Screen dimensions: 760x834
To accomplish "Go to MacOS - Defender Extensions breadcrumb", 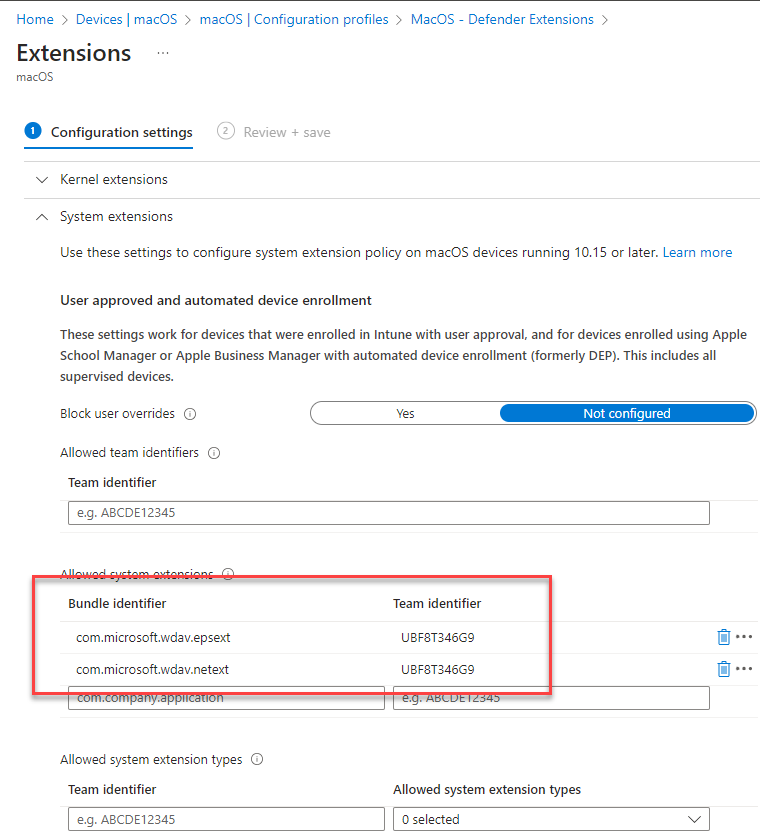I will (x=502, y=20).
